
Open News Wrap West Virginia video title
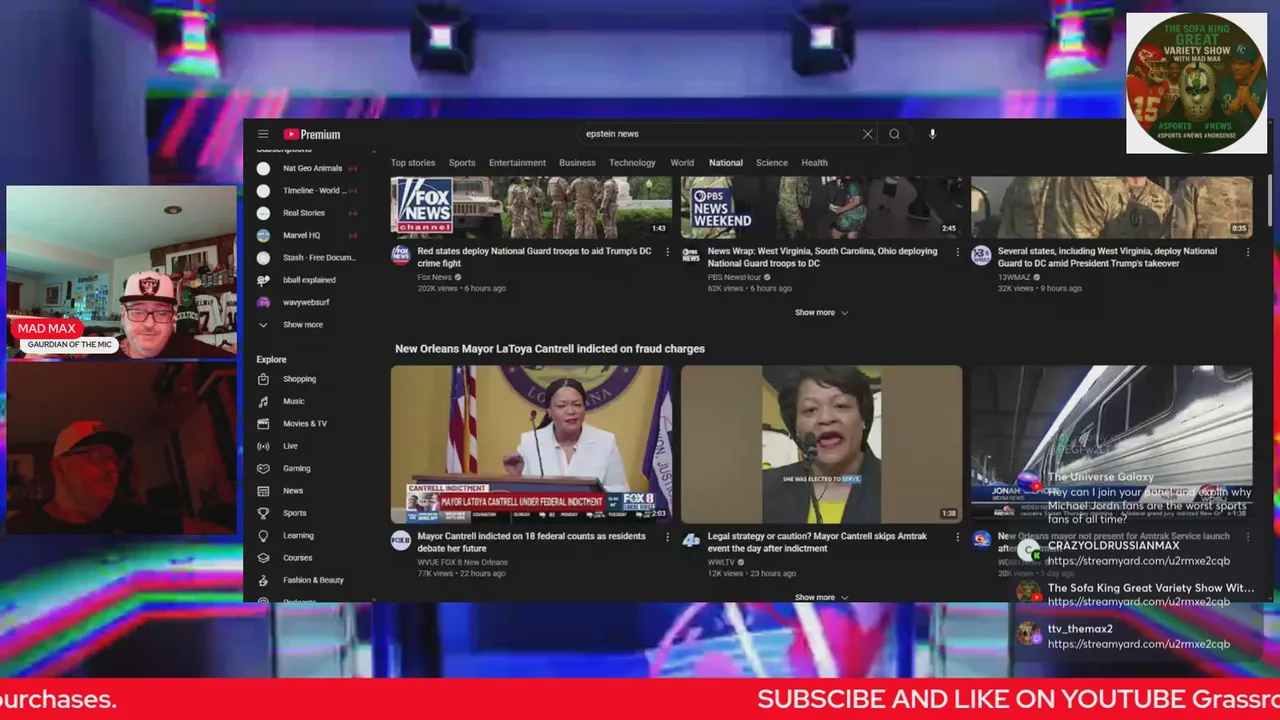822,257
